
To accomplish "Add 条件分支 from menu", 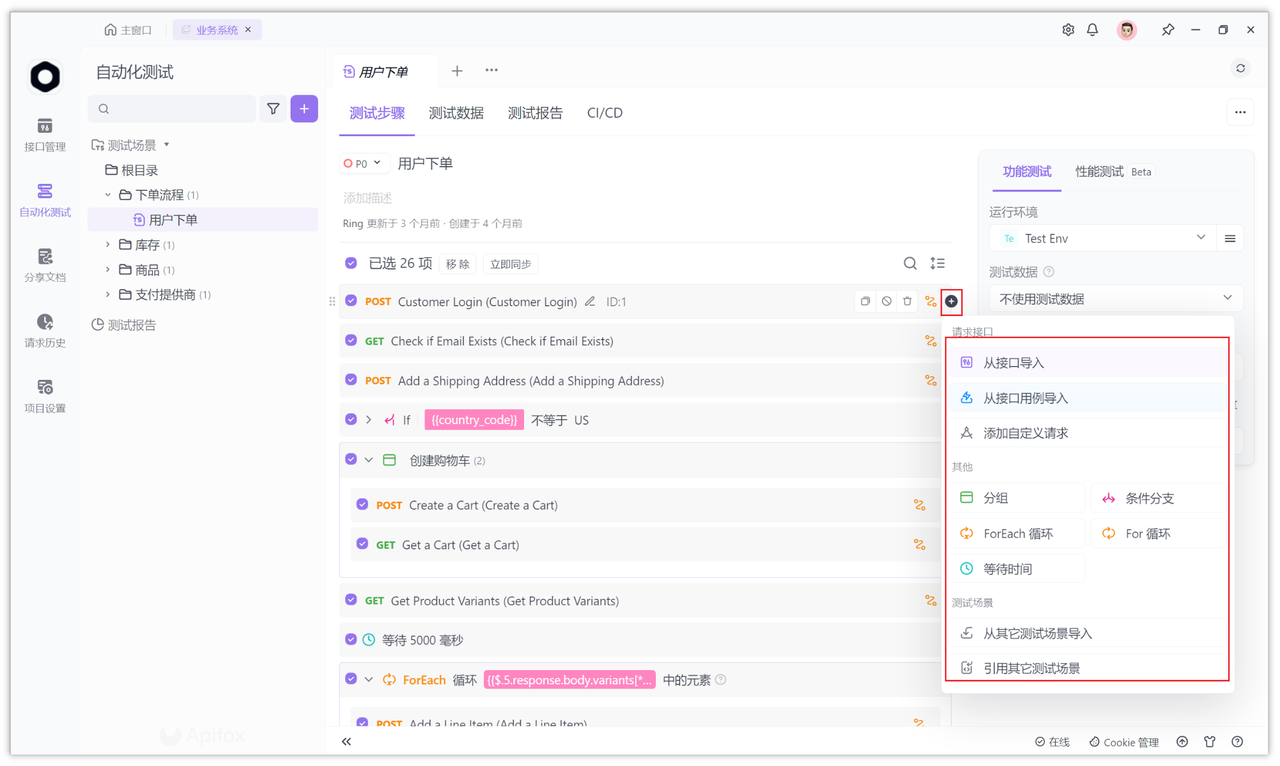I will pyautogui.click(x=1159, y=498).
